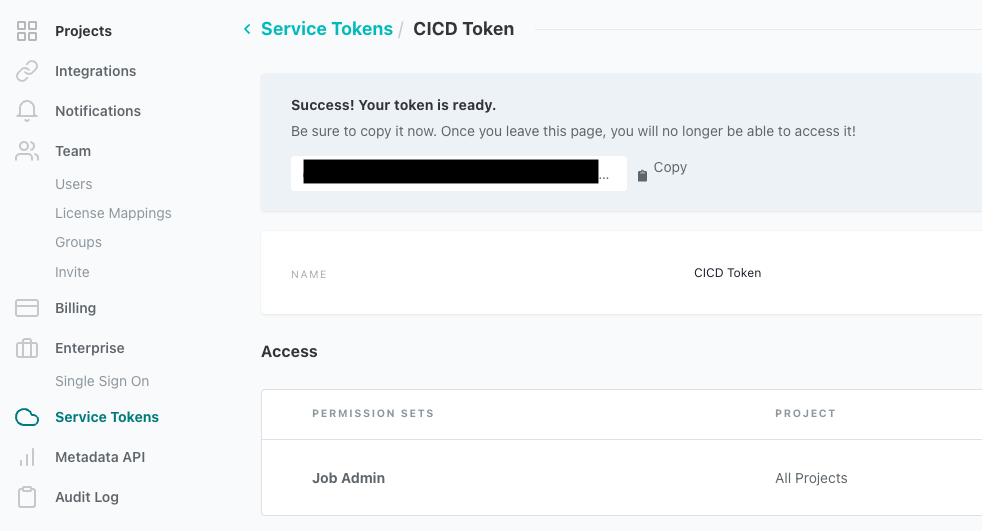Image resolution: width=982 pixels, height=531 pixels.
Task: Click the Enterprise briefcase icon
Action: pos(27,348)
